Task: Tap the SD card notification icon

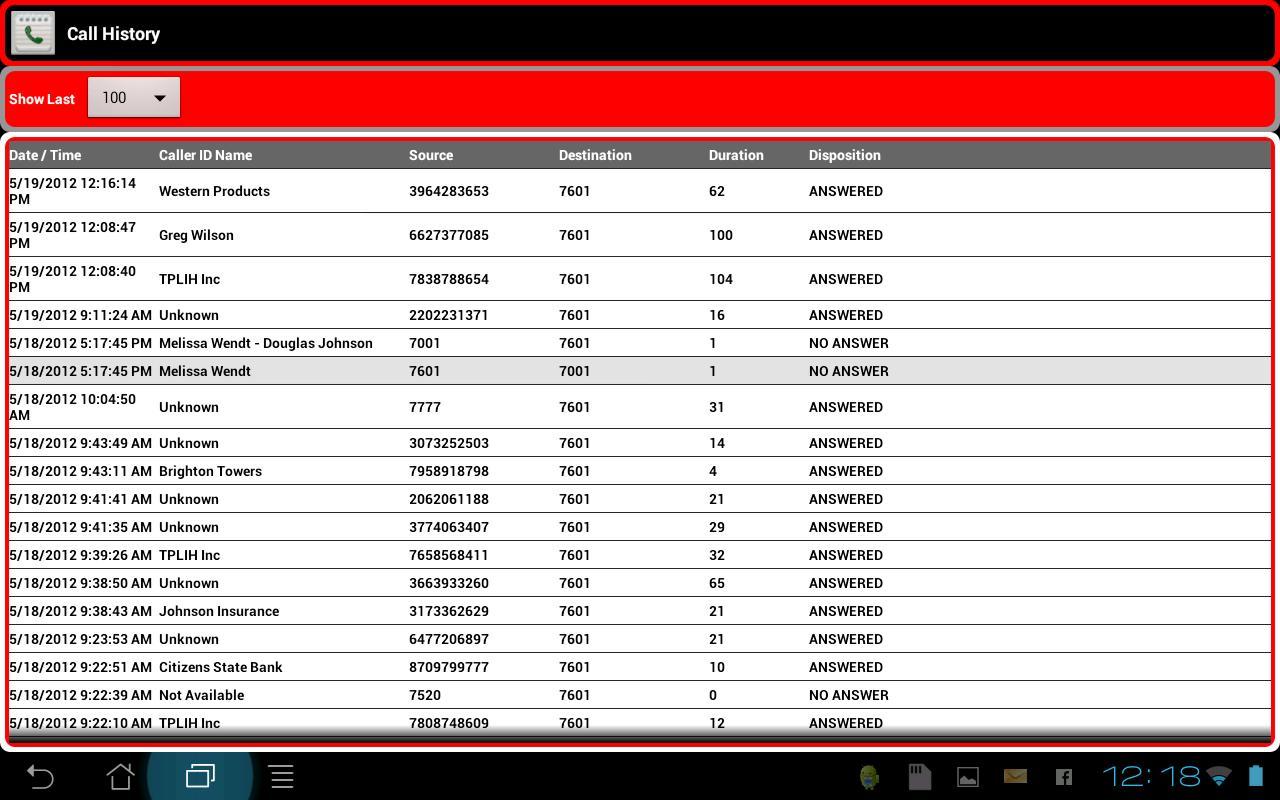Action: (918, 775)
